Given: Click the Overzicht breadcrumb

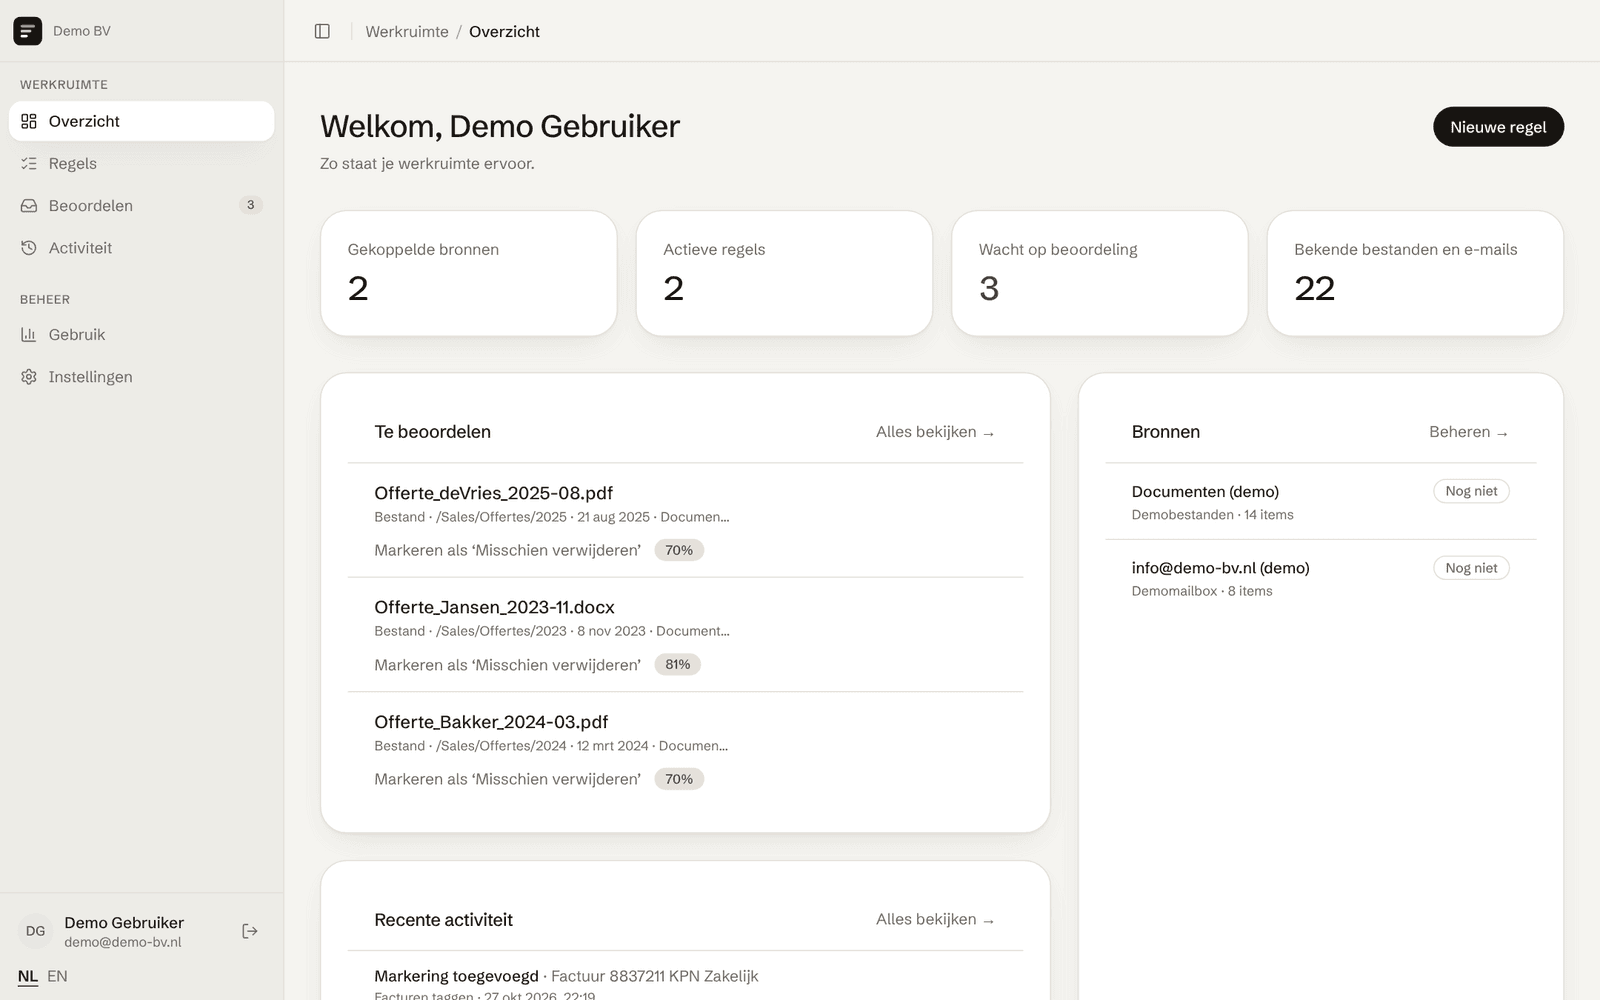Looking at the screenshot, I should pyautogui.click(x=504, y=31).
